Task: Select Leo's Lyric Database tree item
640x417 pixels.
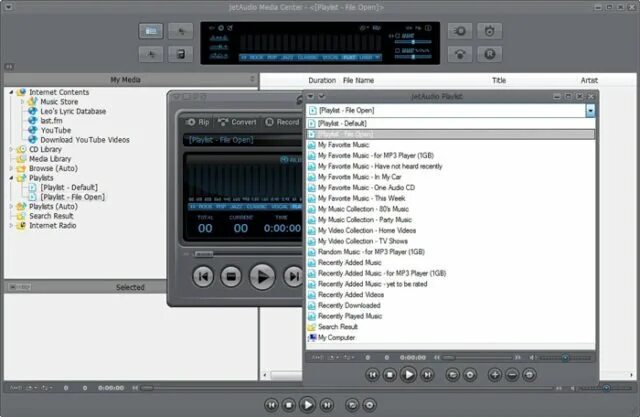Action: (73, 111)
